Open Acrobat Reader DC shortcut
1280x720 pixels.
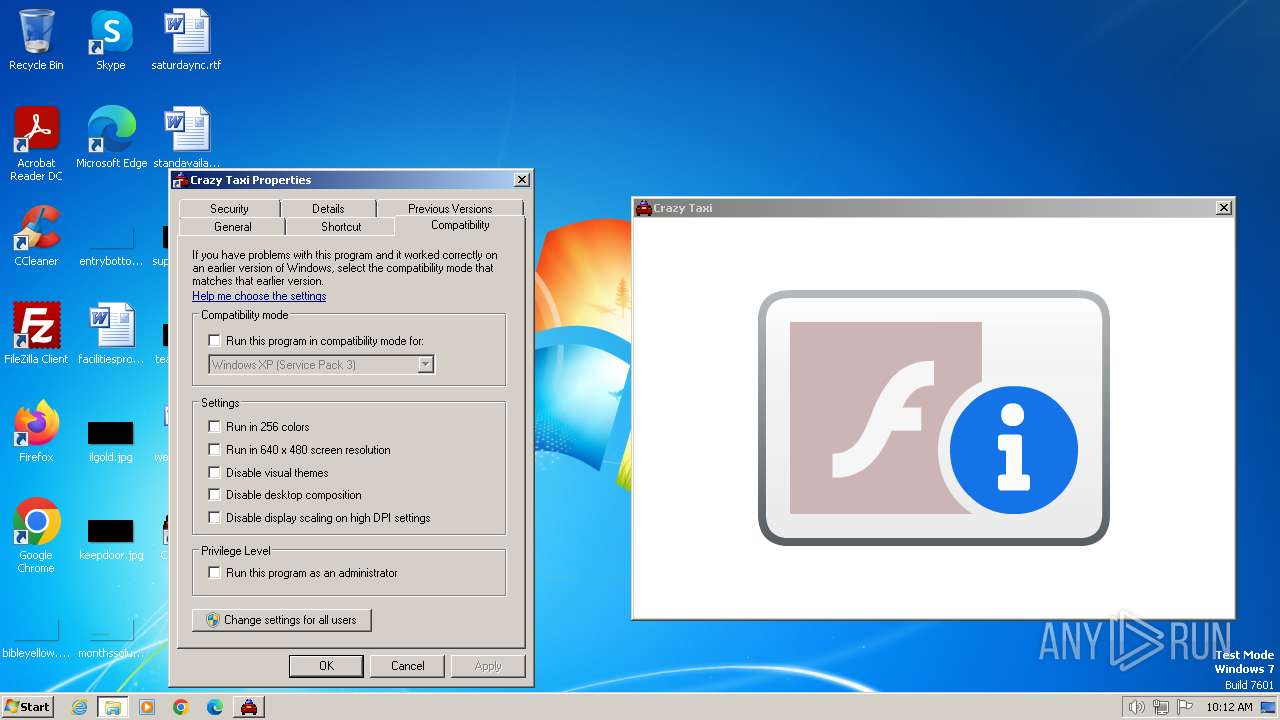pos(36,143)
